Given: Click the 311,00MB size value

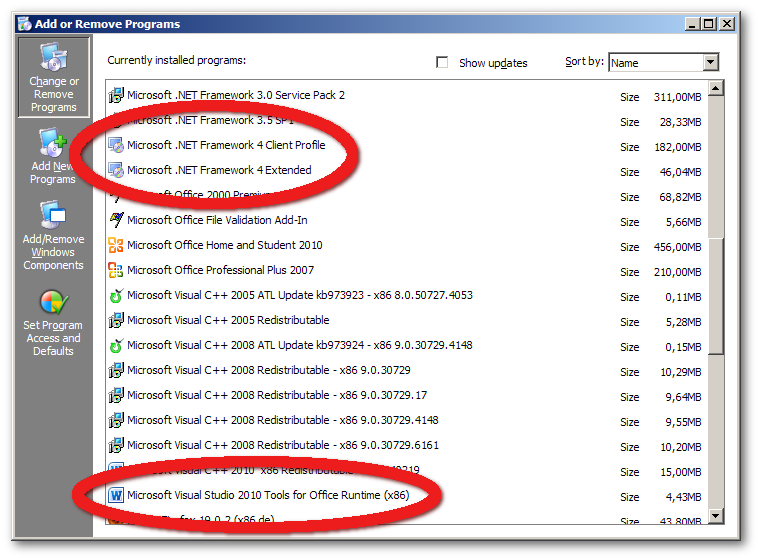Looking at the screenshot, I should point(677,97).
